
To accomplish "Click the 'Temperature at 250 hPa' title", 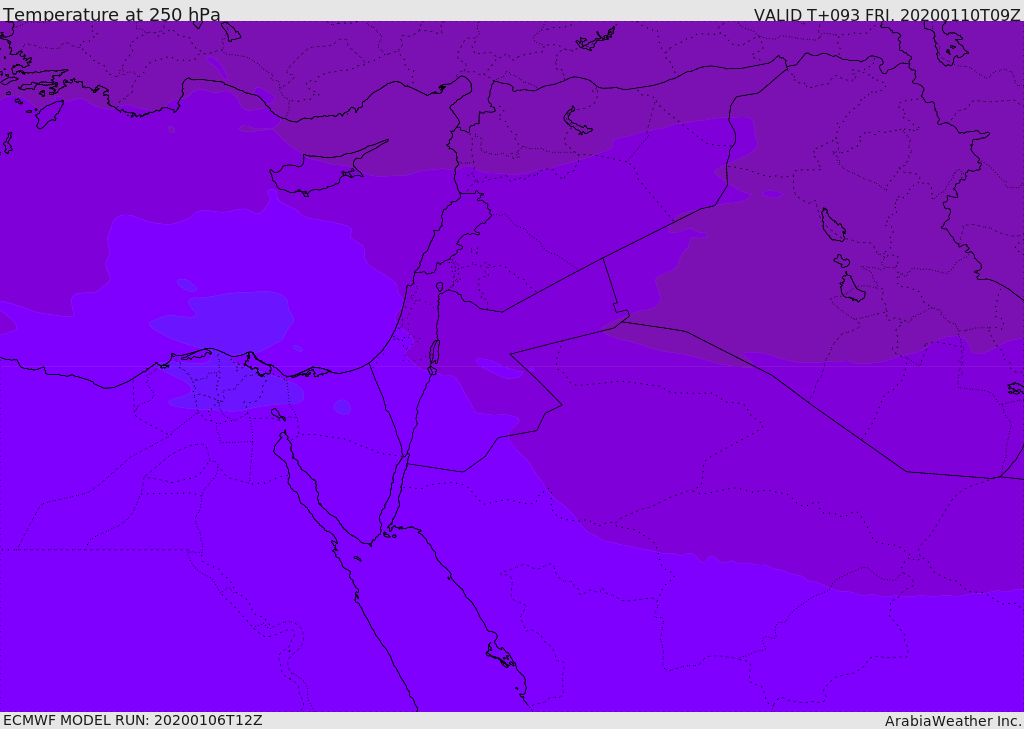I will 112,14.
